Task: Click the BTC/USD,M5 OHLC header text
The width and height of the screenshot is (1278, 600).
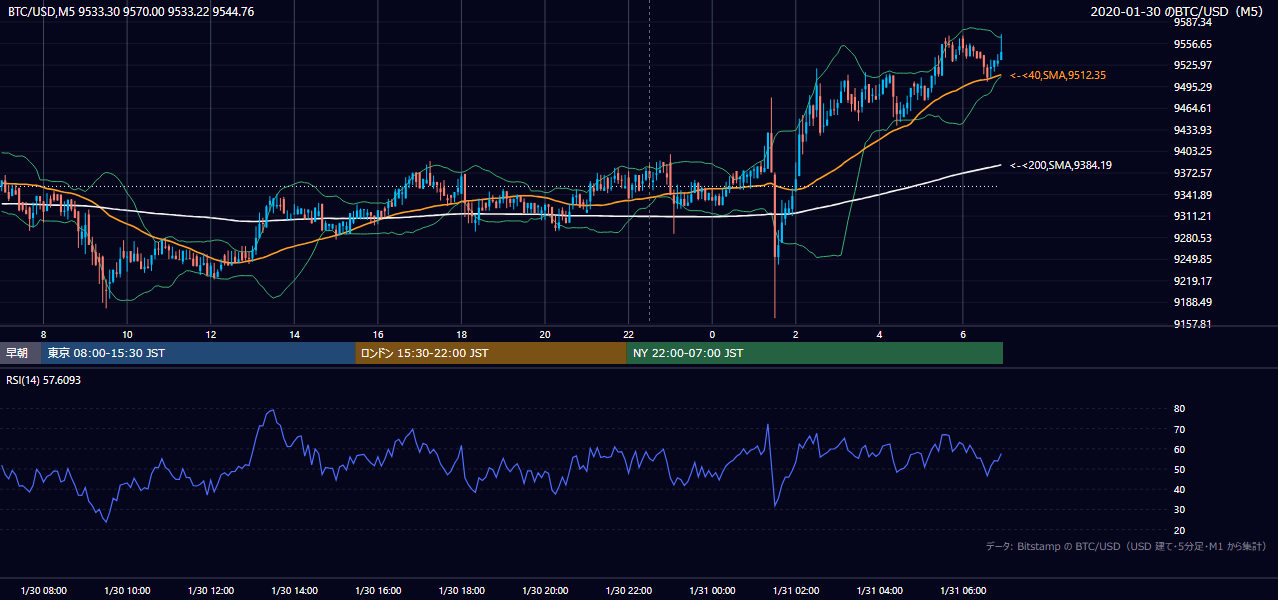Action: pos(130,12)
